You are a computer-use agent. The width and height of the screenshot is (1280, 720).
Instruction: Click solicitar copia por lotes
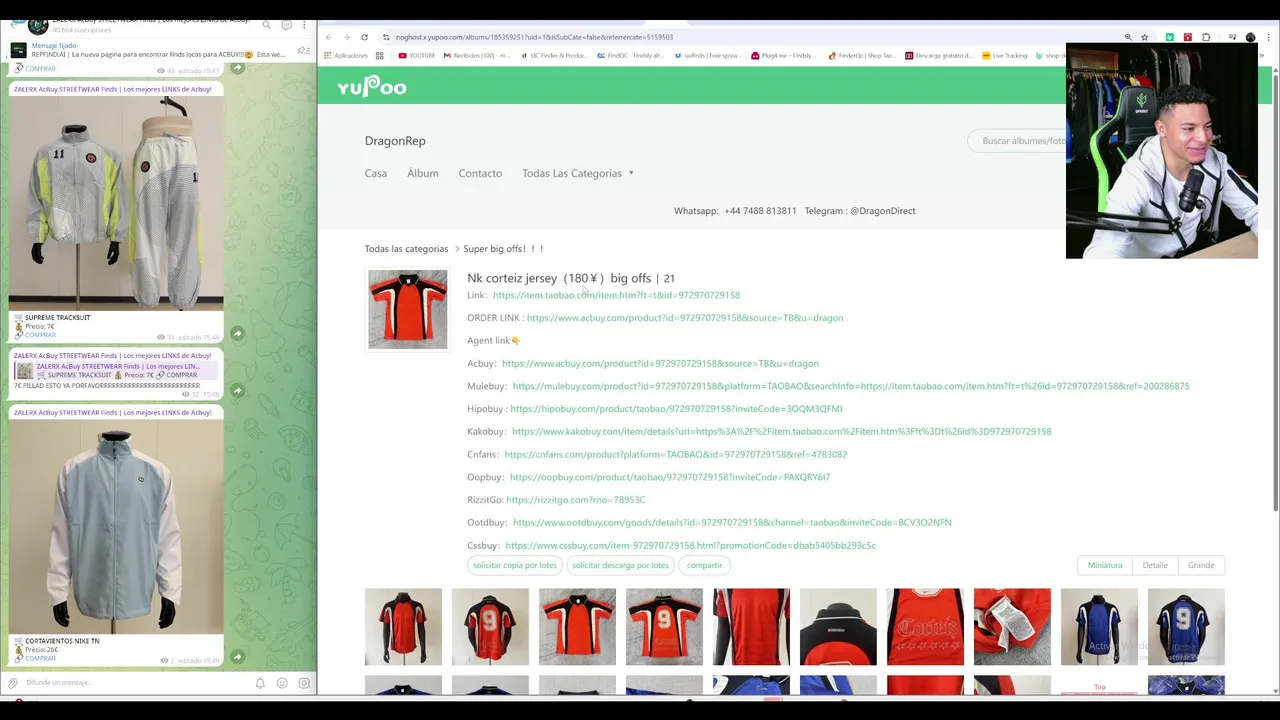click(515, 565)
